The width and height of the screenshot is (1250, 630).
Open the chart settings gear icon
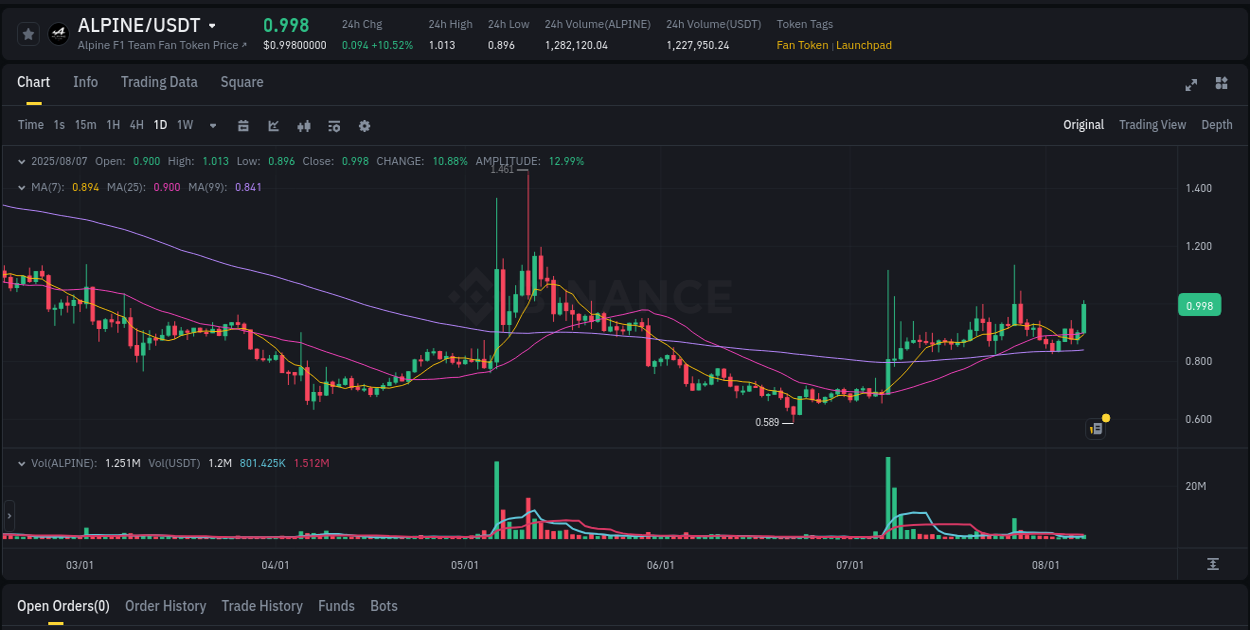[364, 126]
